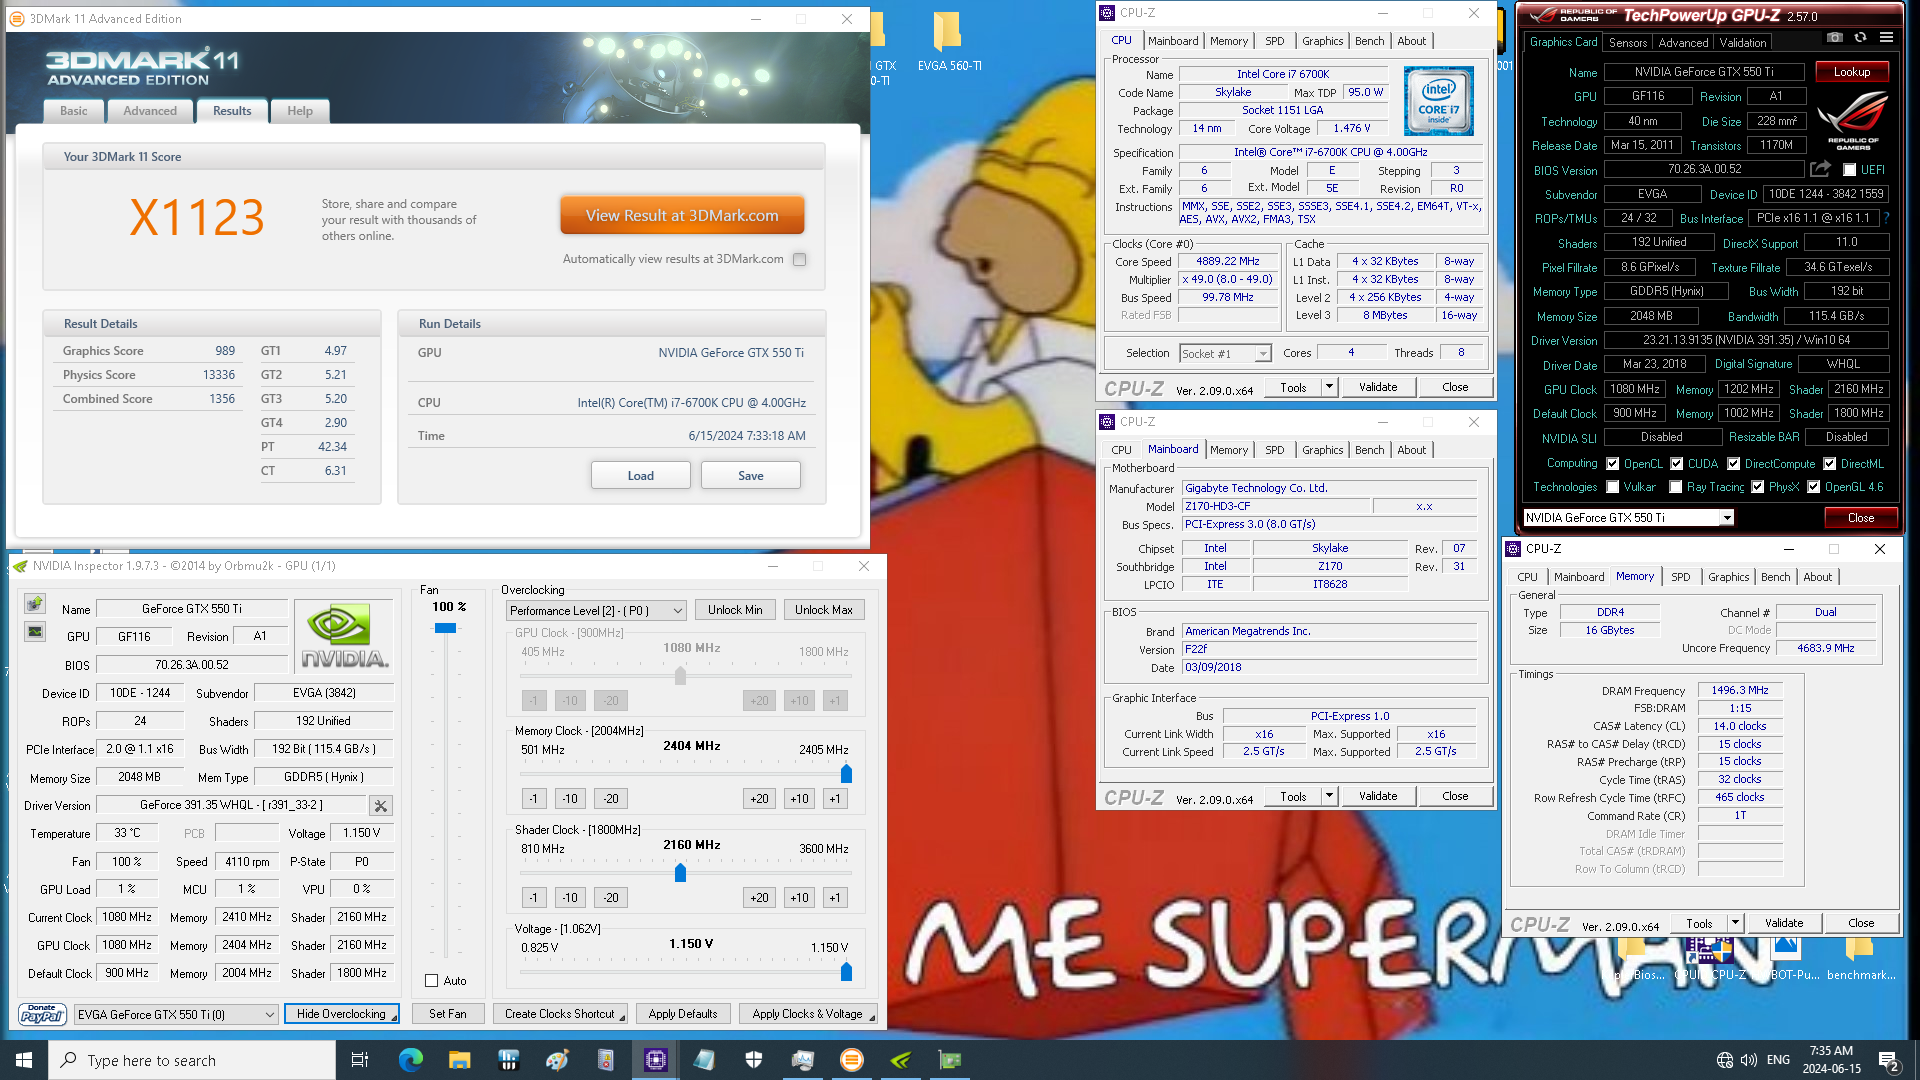Screen dimensions: 1920x1080
Task: Click View Result at 3DMark.com button
Action: (682, 215)
